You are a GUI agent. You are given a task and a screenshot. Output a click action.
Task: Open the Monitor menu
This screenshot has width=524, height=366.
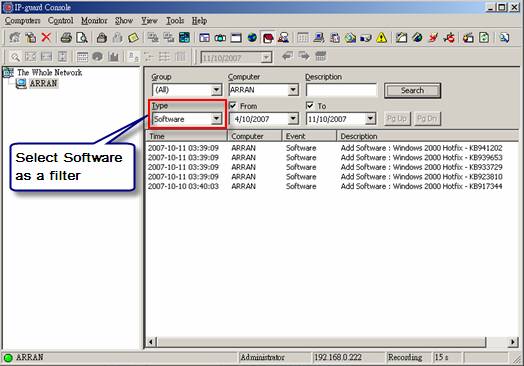(94, 21)
